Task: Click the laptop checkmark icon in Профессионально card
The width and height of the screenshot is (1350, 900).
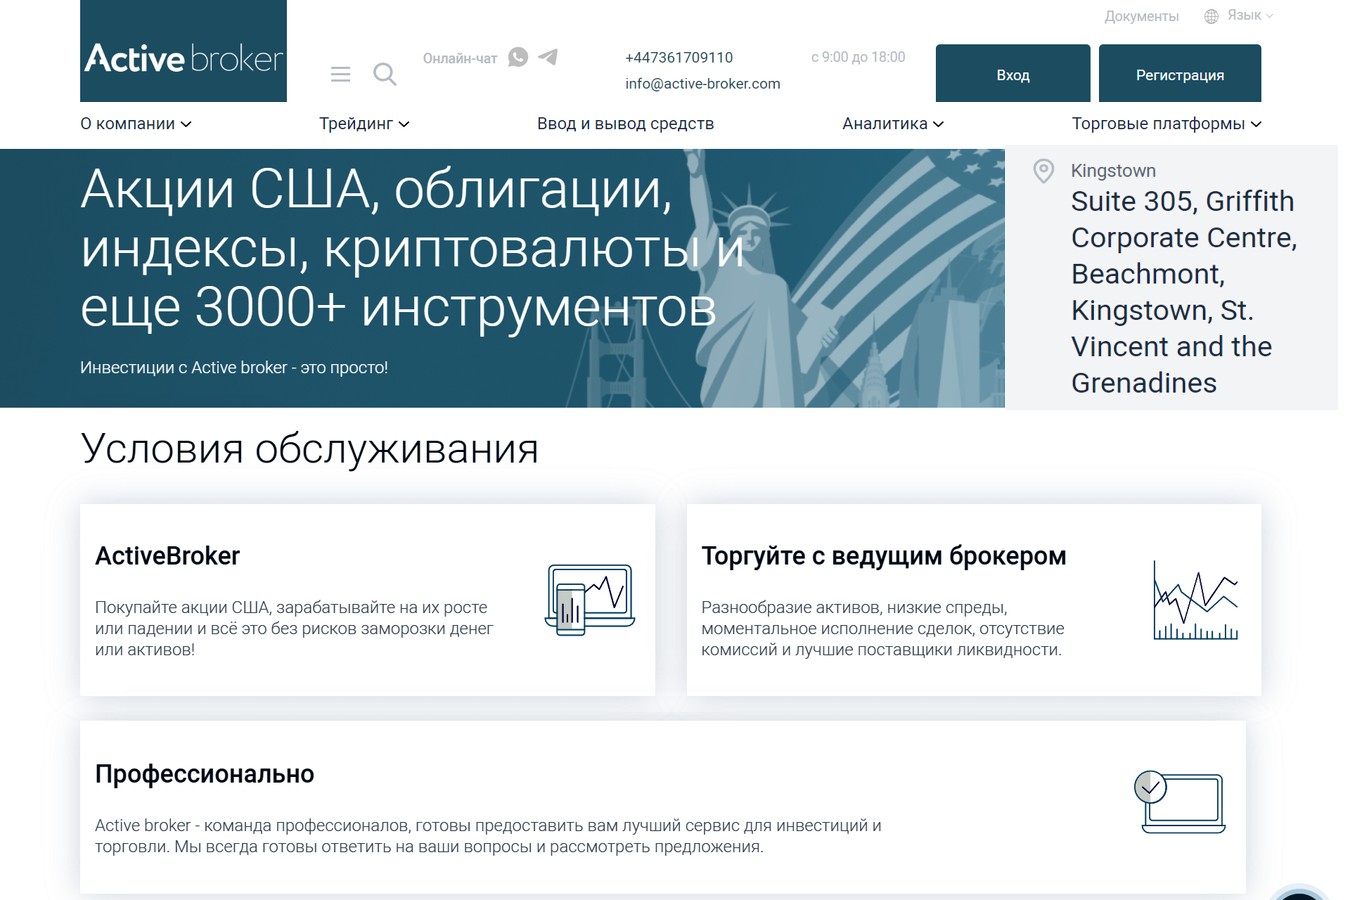Action: 1180,801
